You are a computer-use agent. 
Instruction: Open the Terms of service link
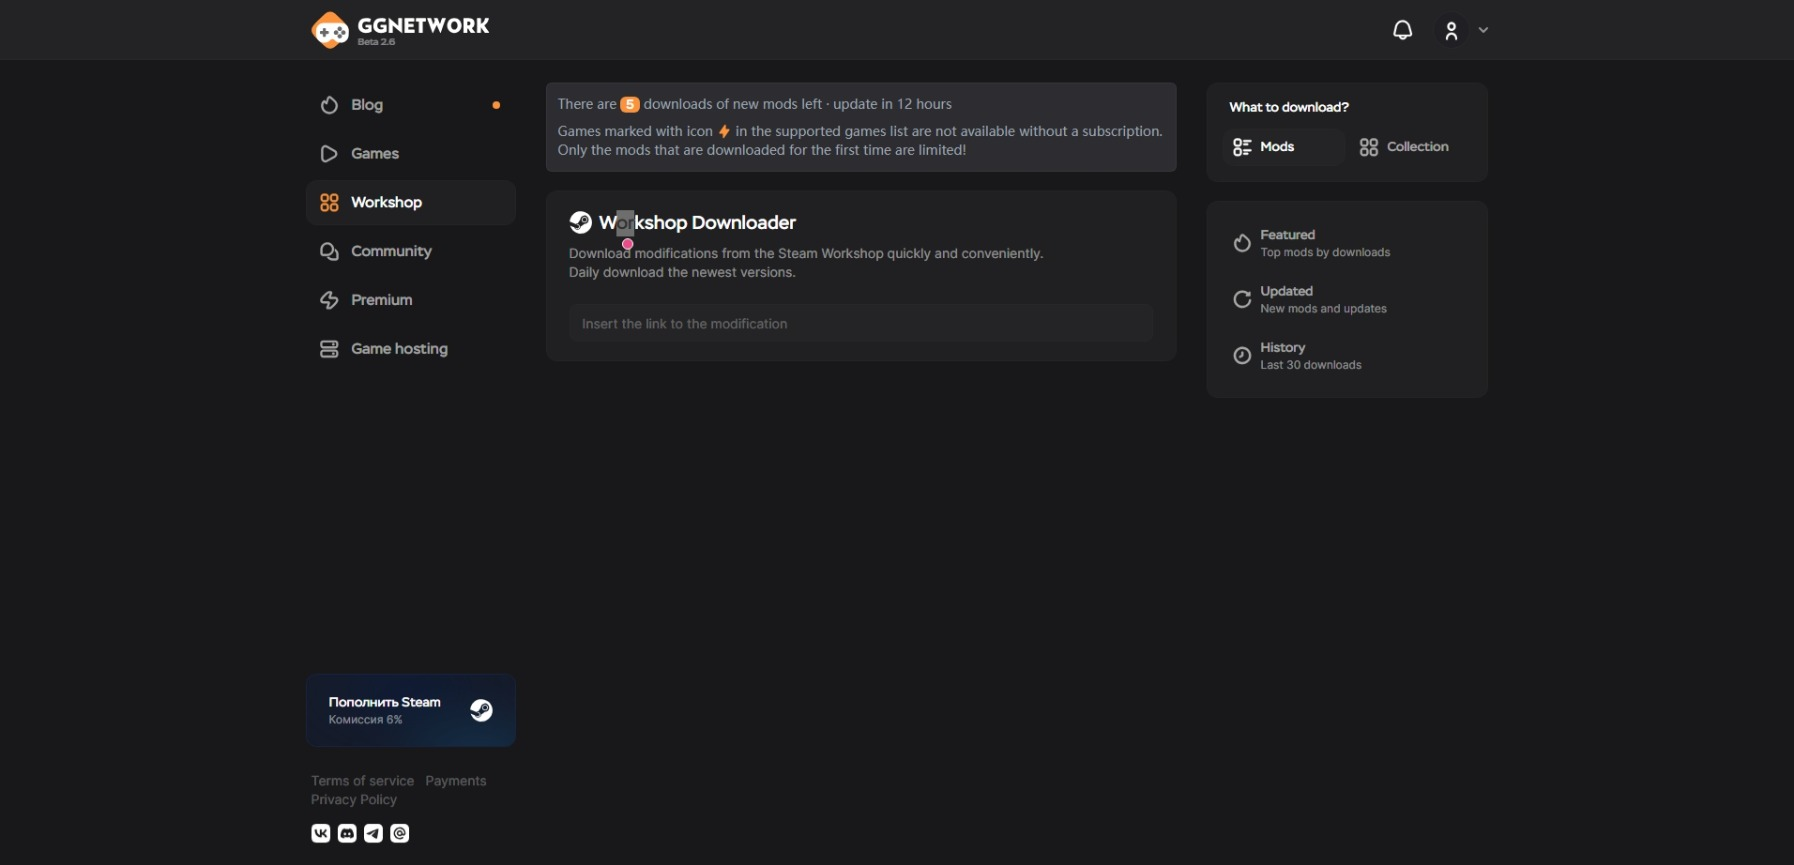362,781
